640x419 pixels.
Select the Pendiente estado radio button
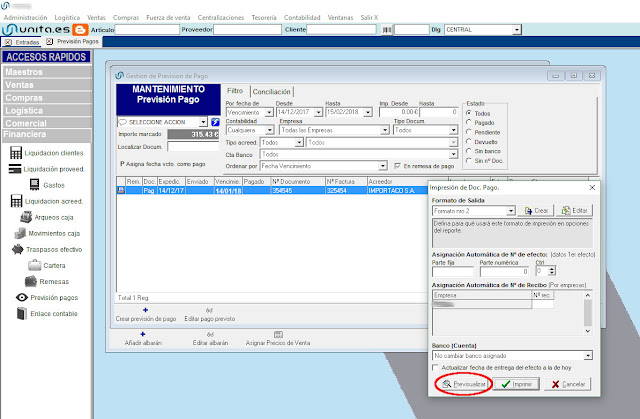[470, 132]
